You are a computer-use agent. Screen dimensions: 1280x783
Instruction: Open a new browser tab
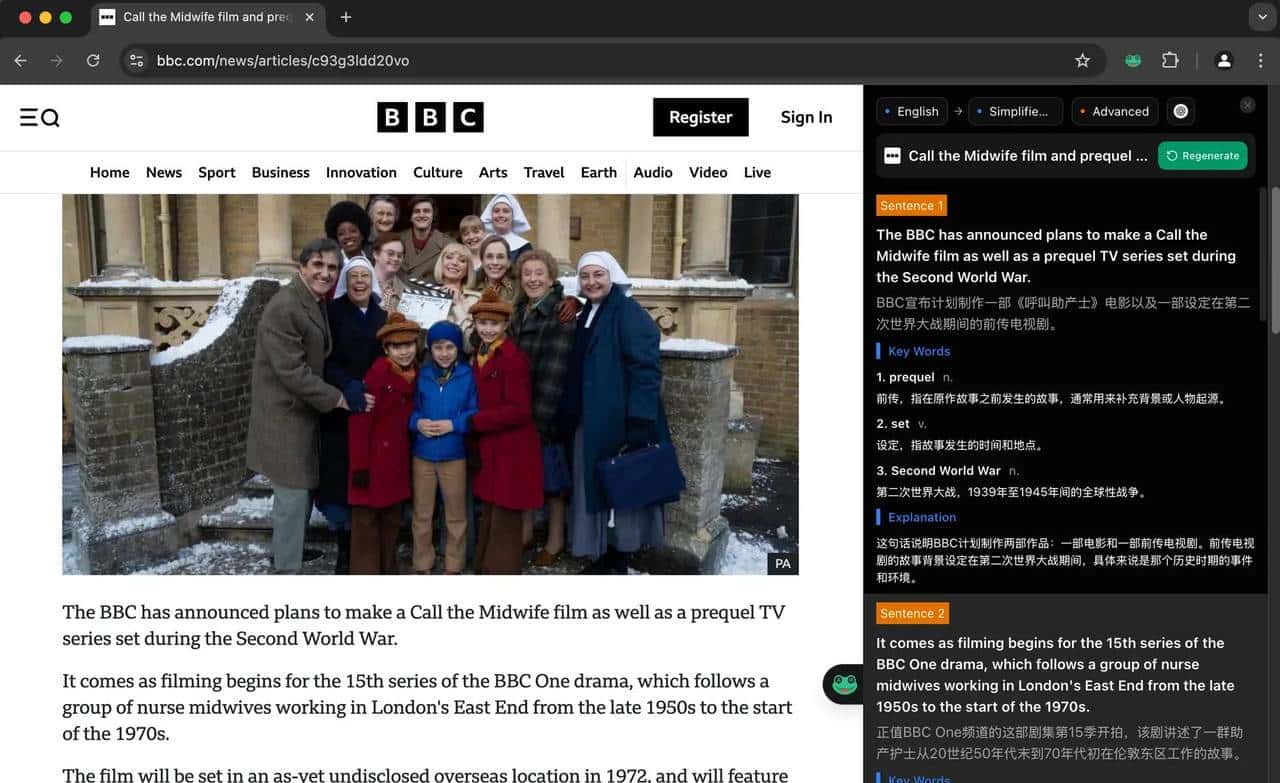pyautogui.click(x=346, y=17)
